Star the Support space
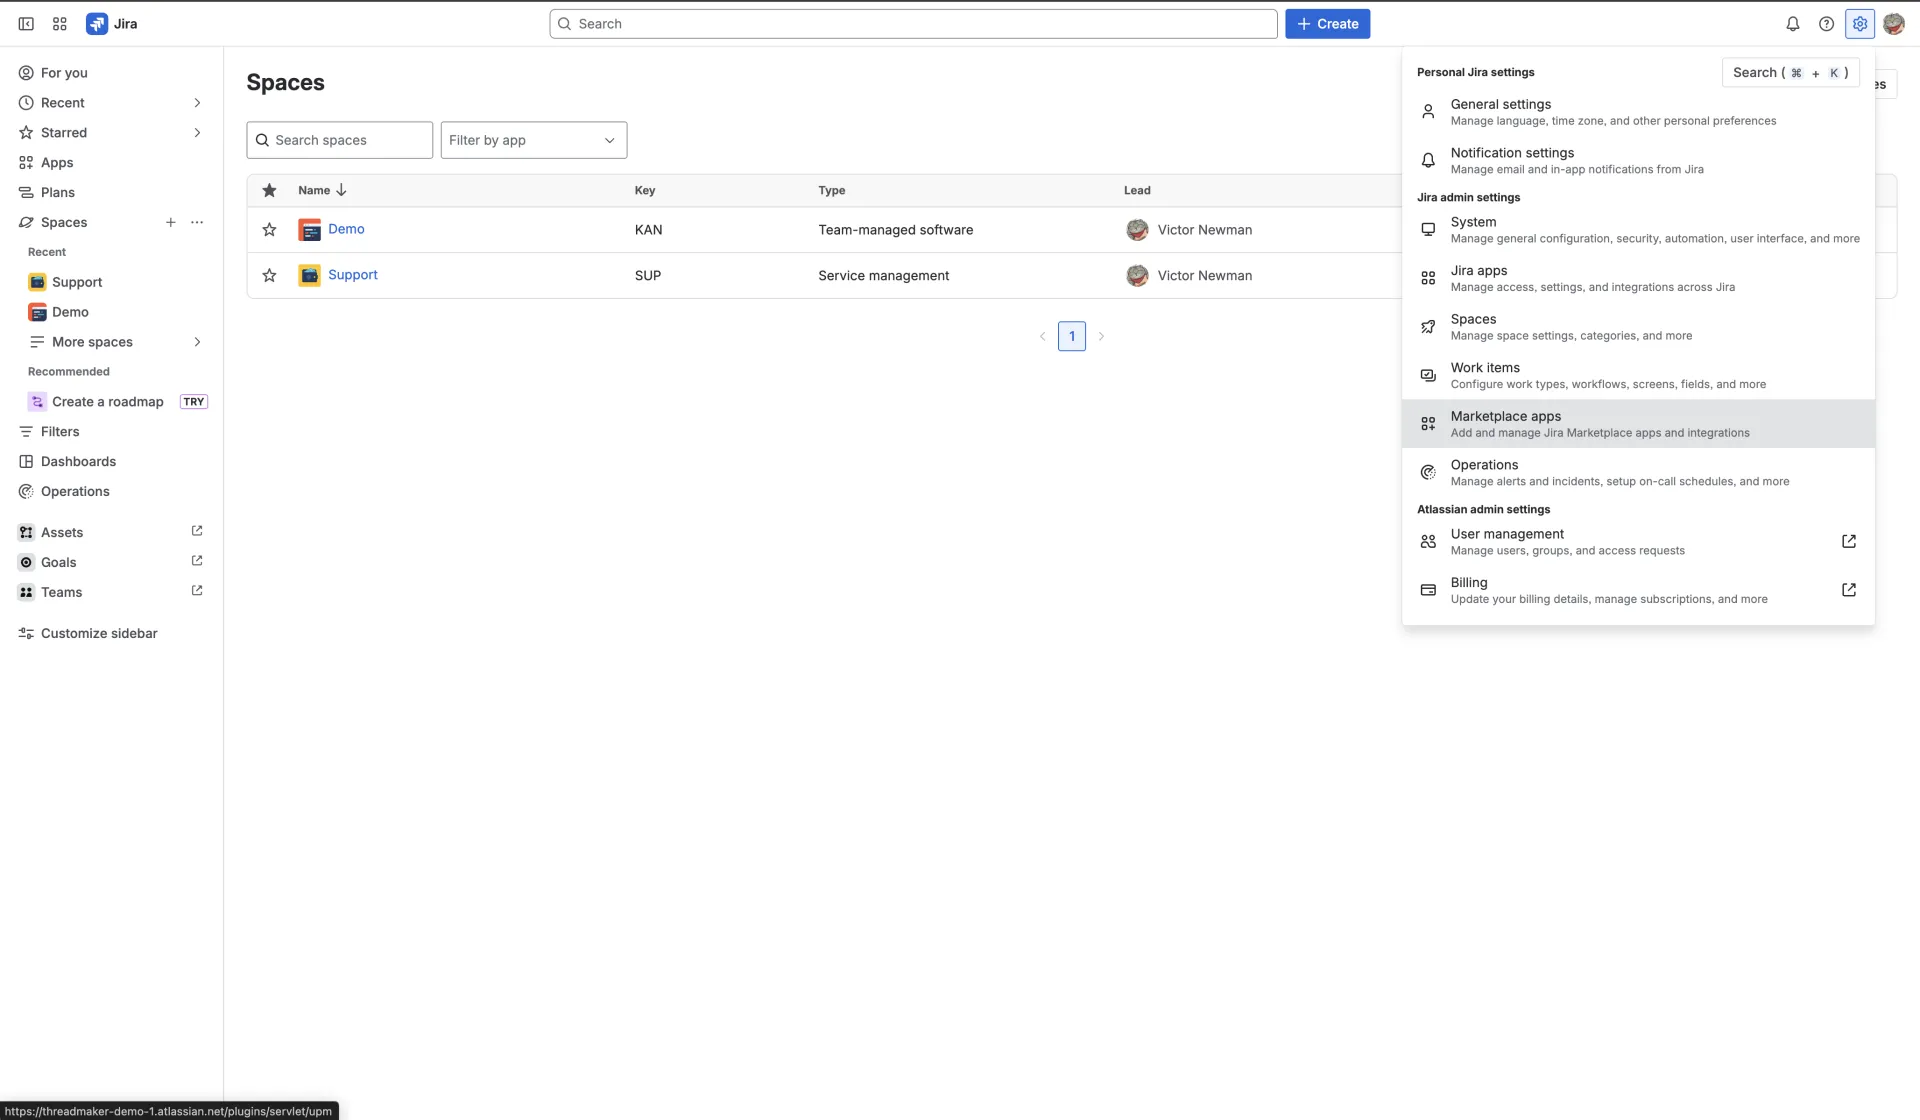Viewport: 1920px width, 1120px height. (269, 275)
